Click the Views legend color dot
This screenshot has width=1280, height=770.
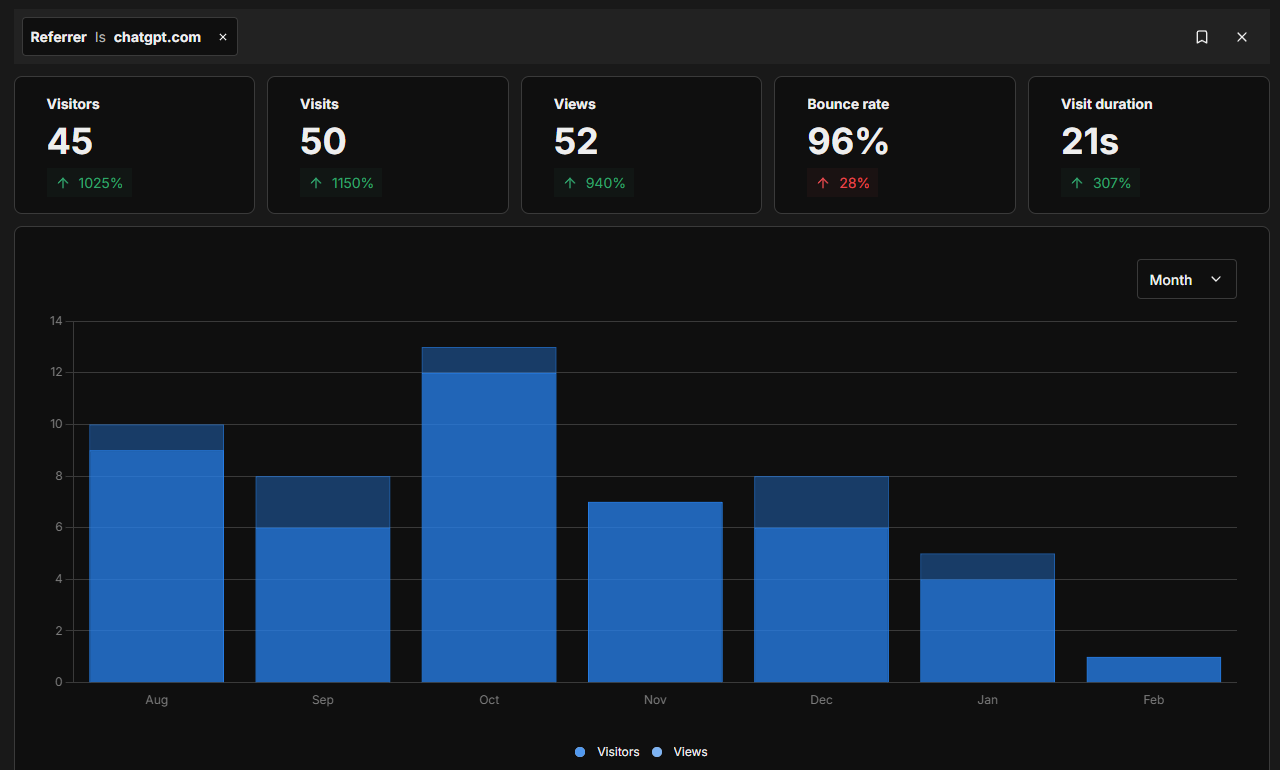pyautogui.click(x=657, y=752)
